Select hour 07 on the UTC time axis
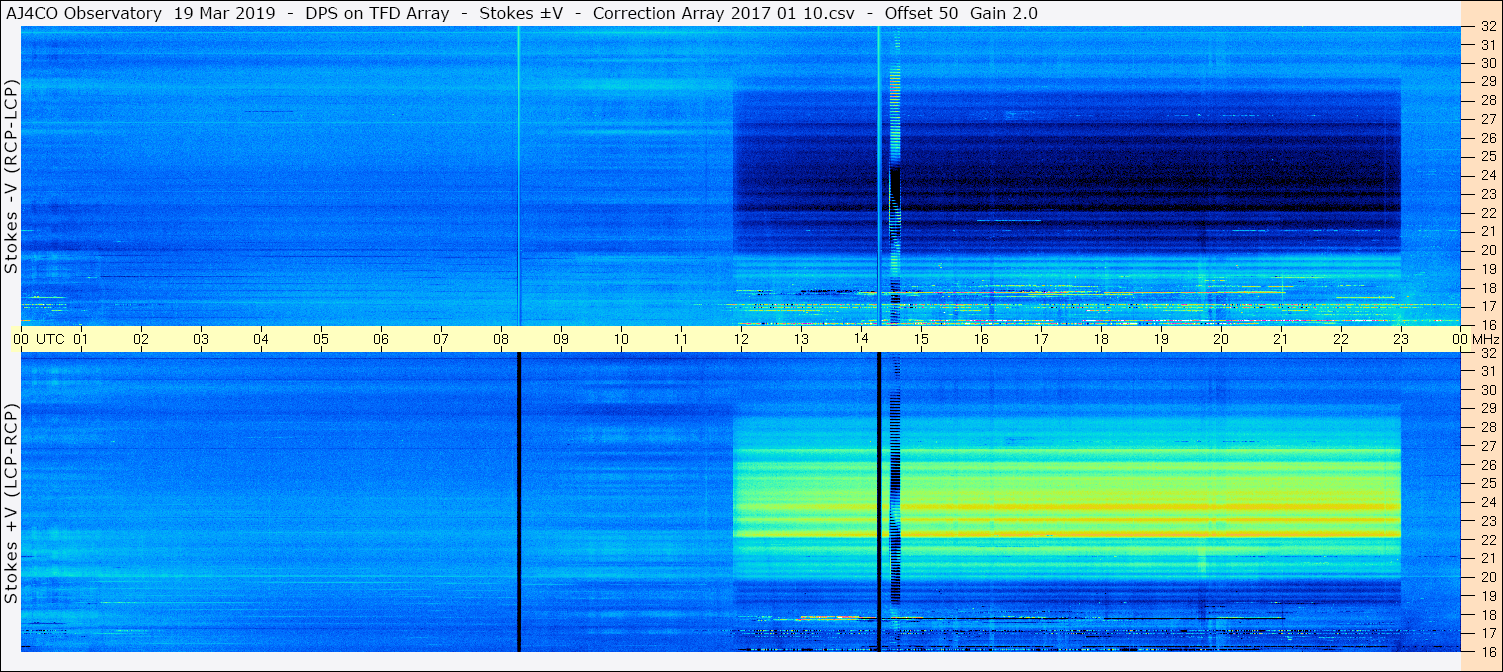The height and width of the screenshot is (672, 1503). pos(441,339)
